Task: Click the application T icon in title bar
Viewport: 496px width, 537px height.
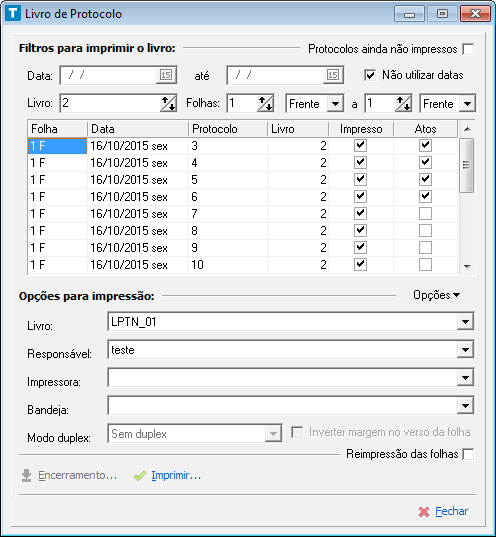Action: 13,14
